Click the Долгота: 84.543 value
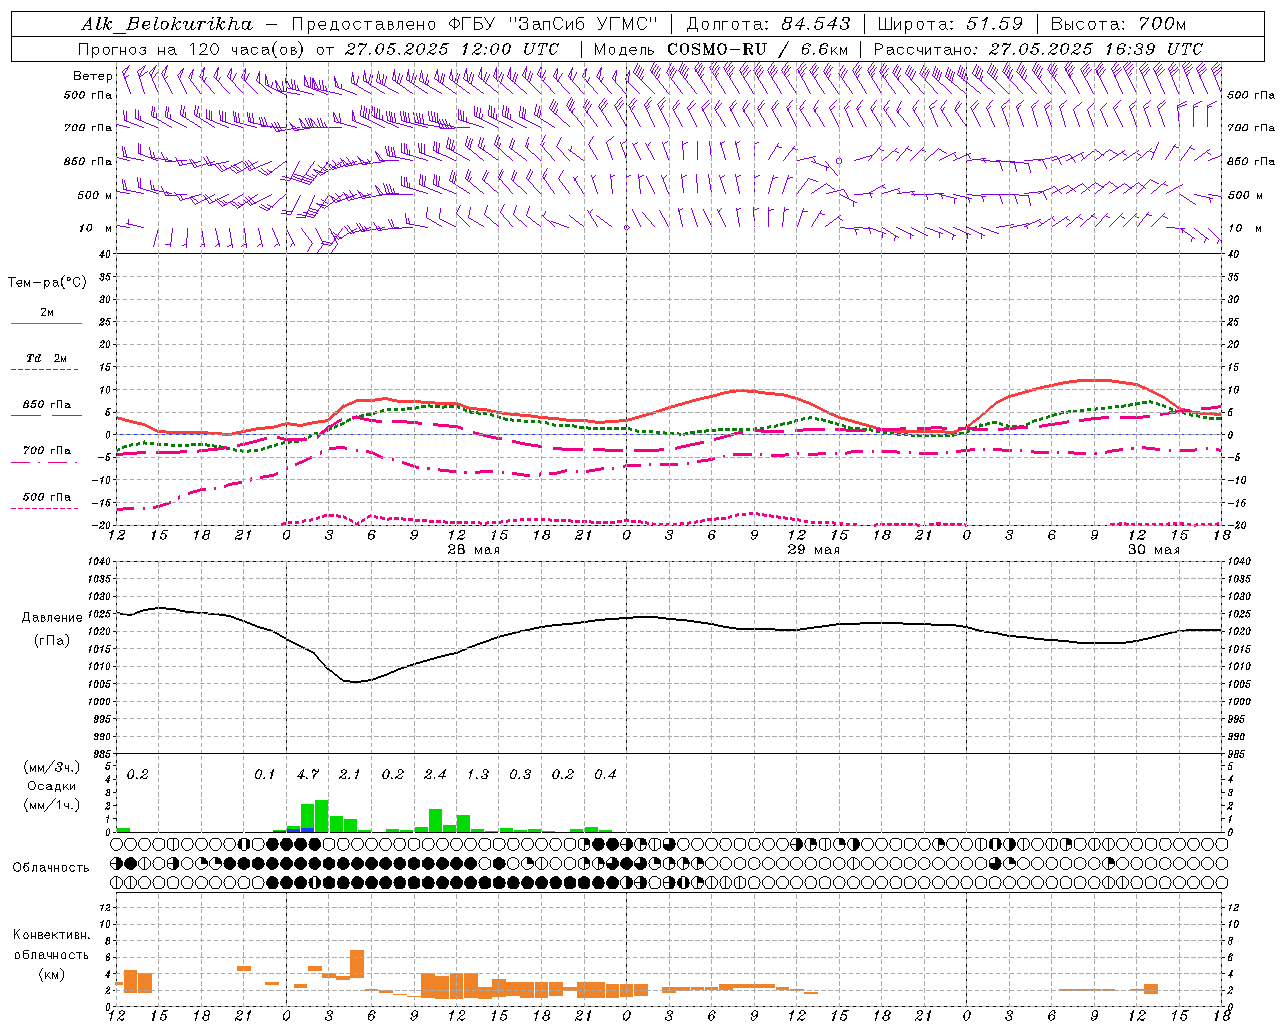 click(768, 24)
